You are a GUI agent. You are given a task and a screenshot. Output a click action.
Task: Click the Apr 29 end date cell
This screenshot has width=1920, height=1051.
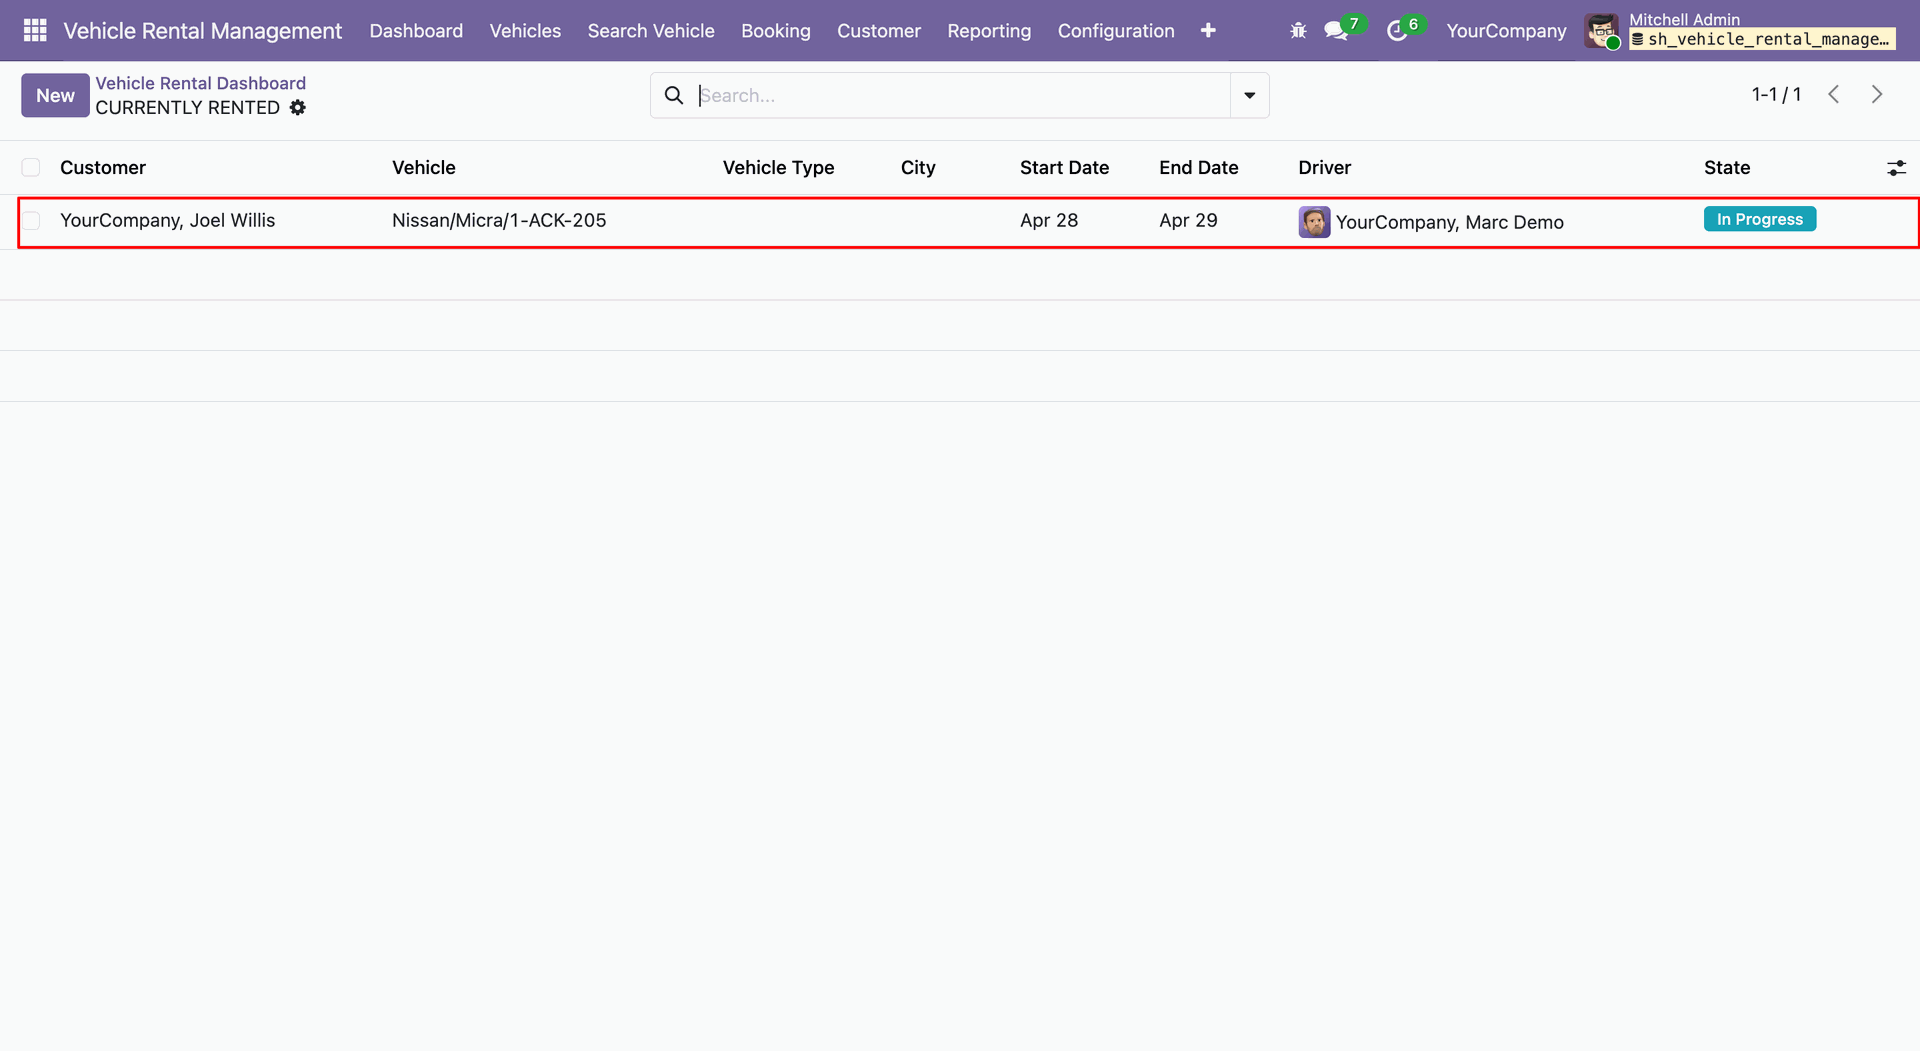1188,221
